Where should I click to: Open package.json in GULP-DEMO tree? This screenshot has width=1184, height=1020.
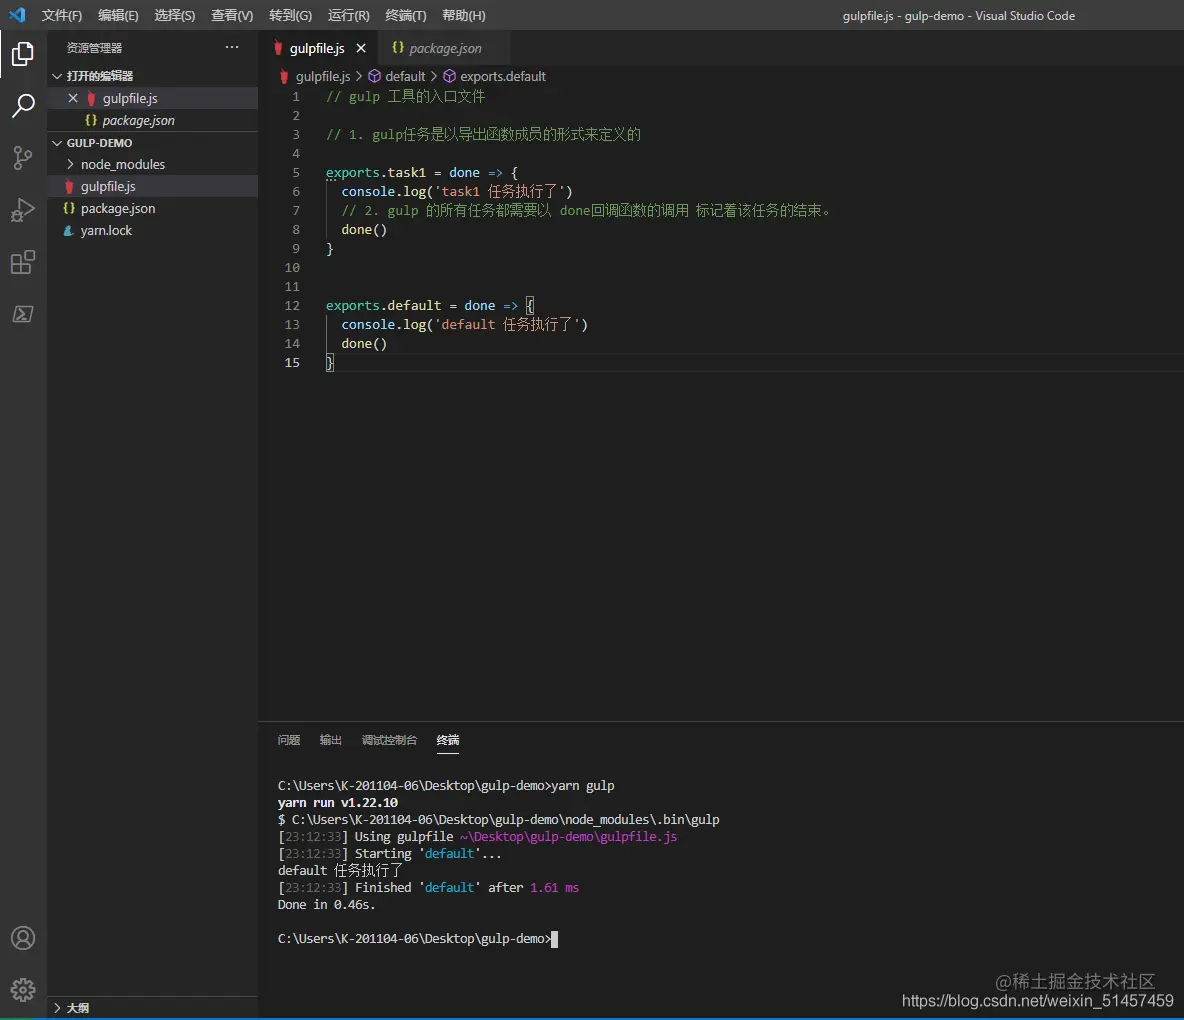153,208
